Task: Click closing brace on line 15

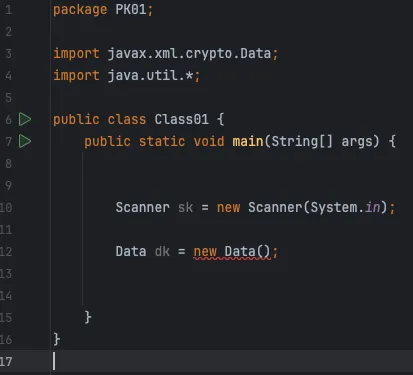Action: coord(88,317)
